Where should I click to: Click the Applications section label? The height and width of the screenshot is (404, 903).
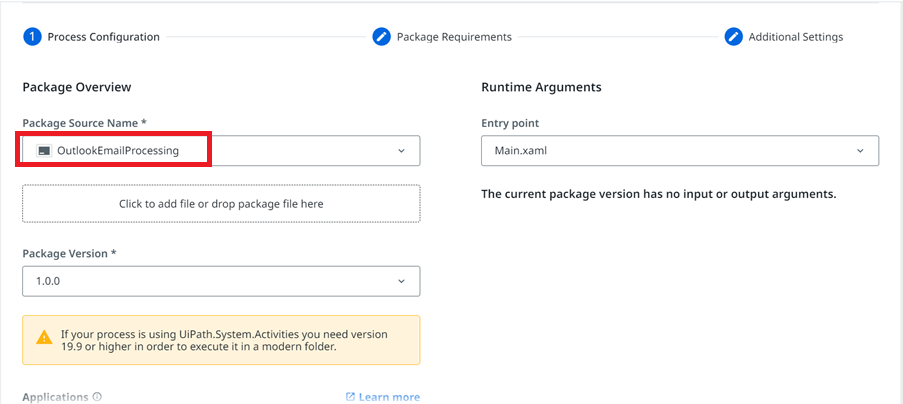[x=55, y=397]
